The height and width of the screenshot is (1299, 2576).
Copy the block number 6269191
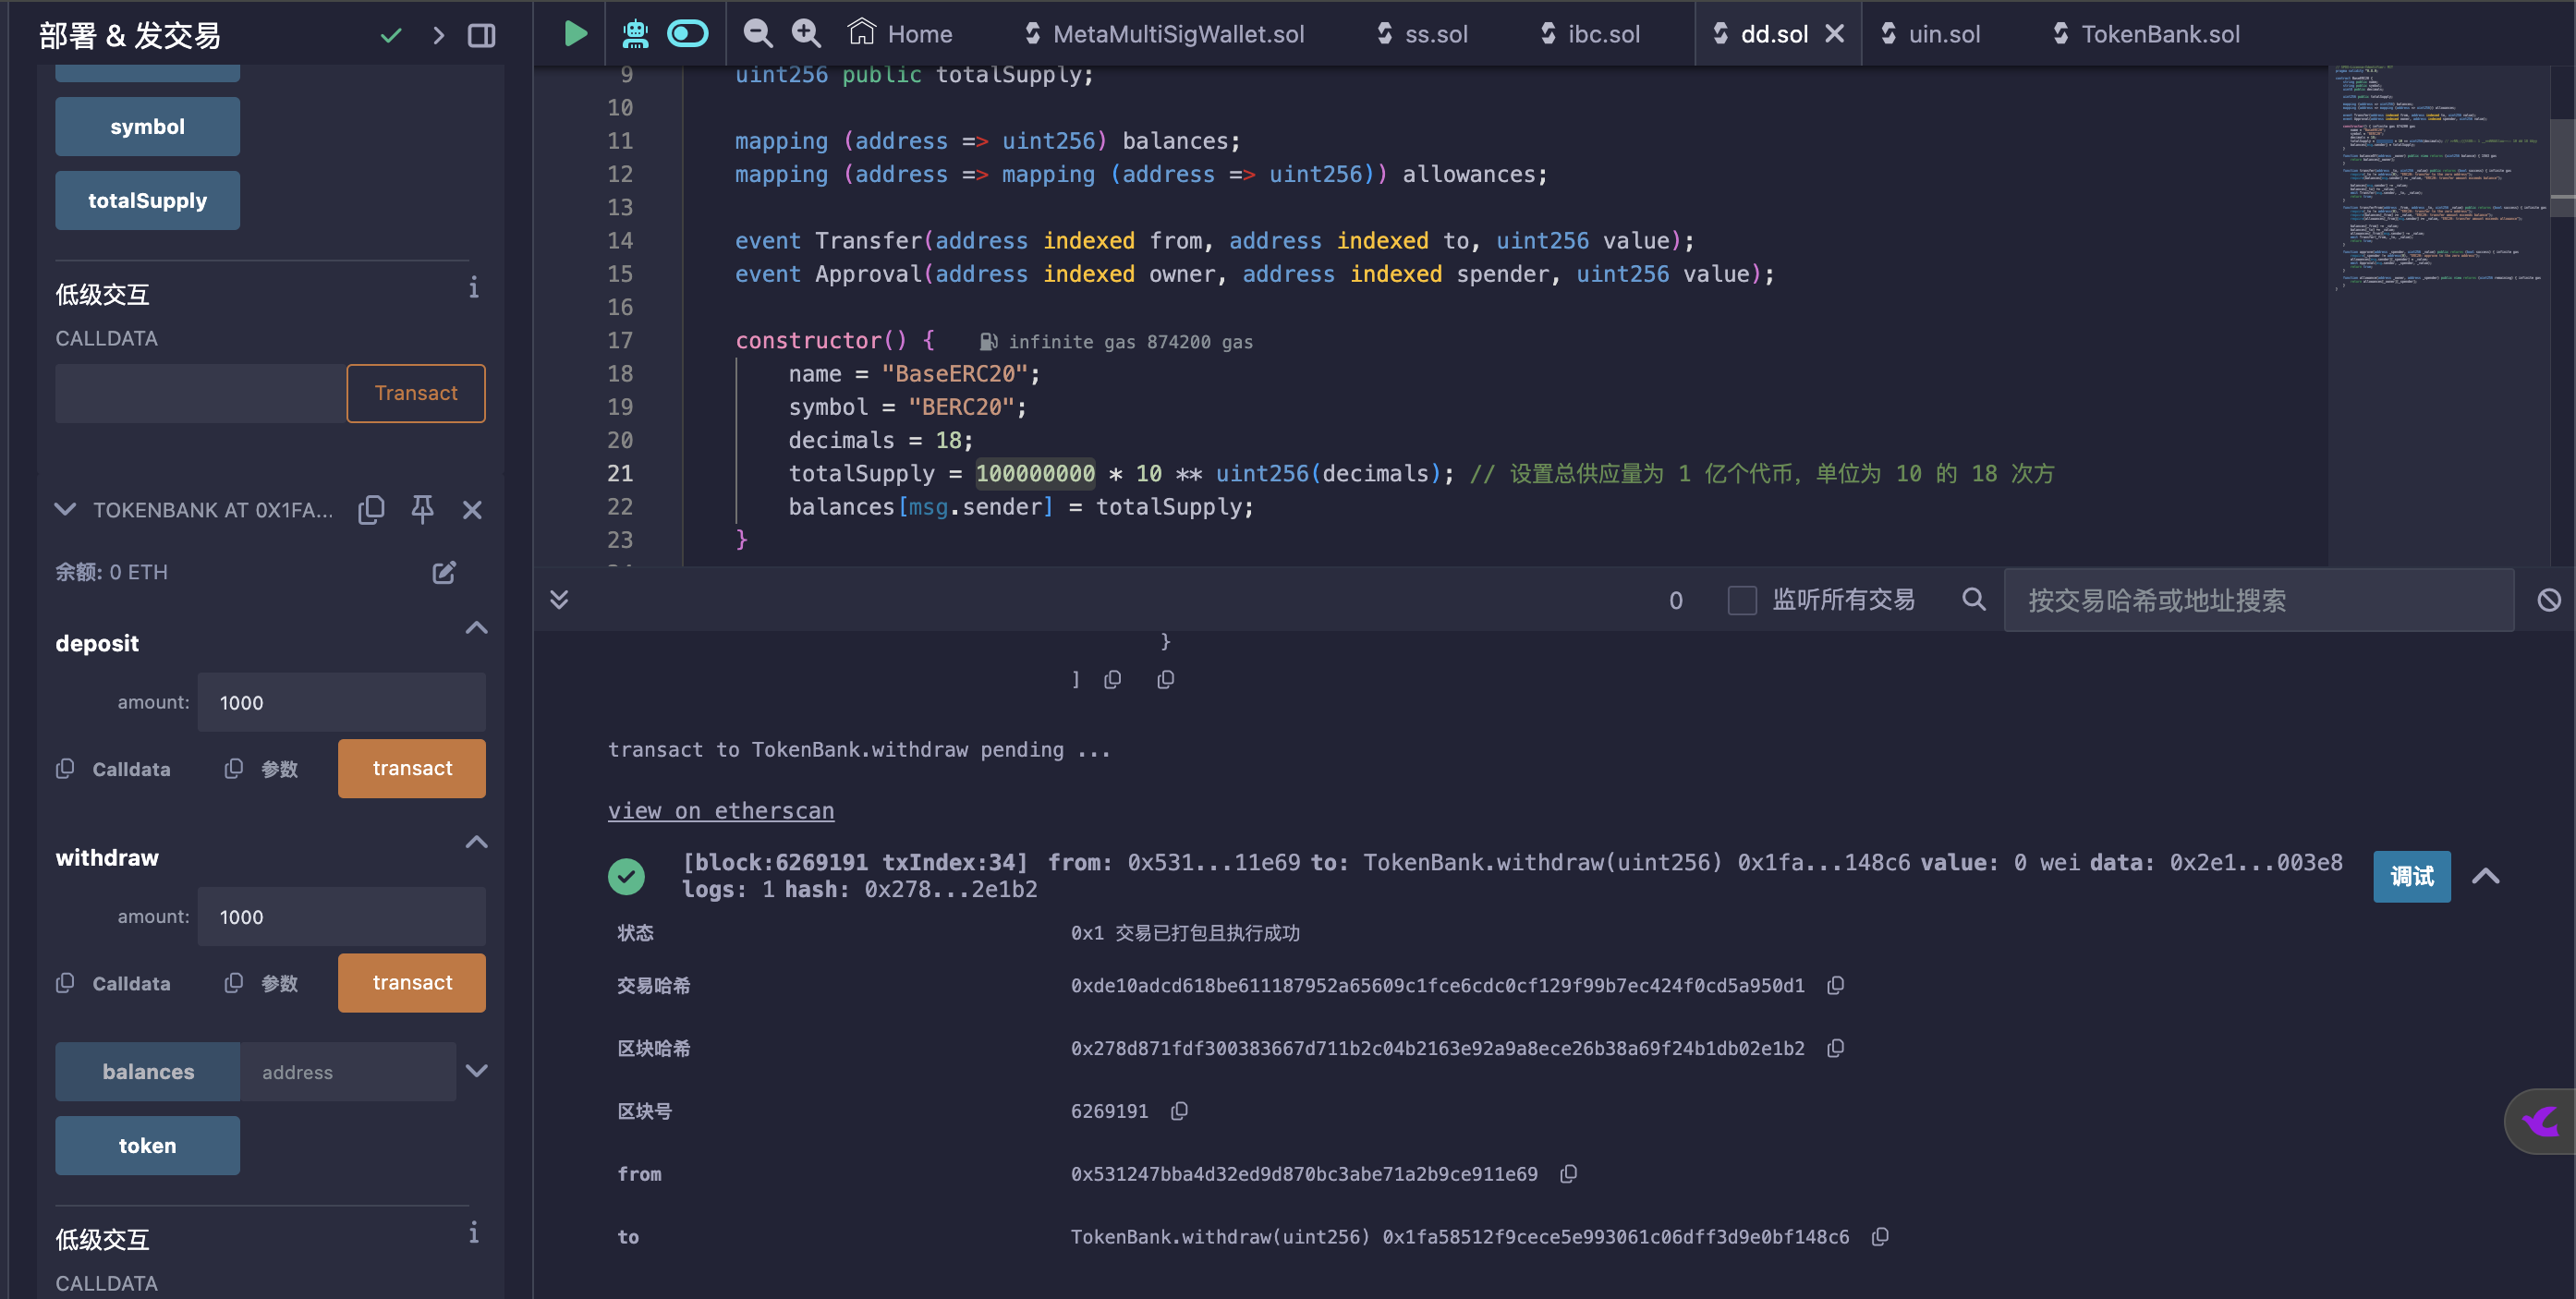tap(1179, 1111)
